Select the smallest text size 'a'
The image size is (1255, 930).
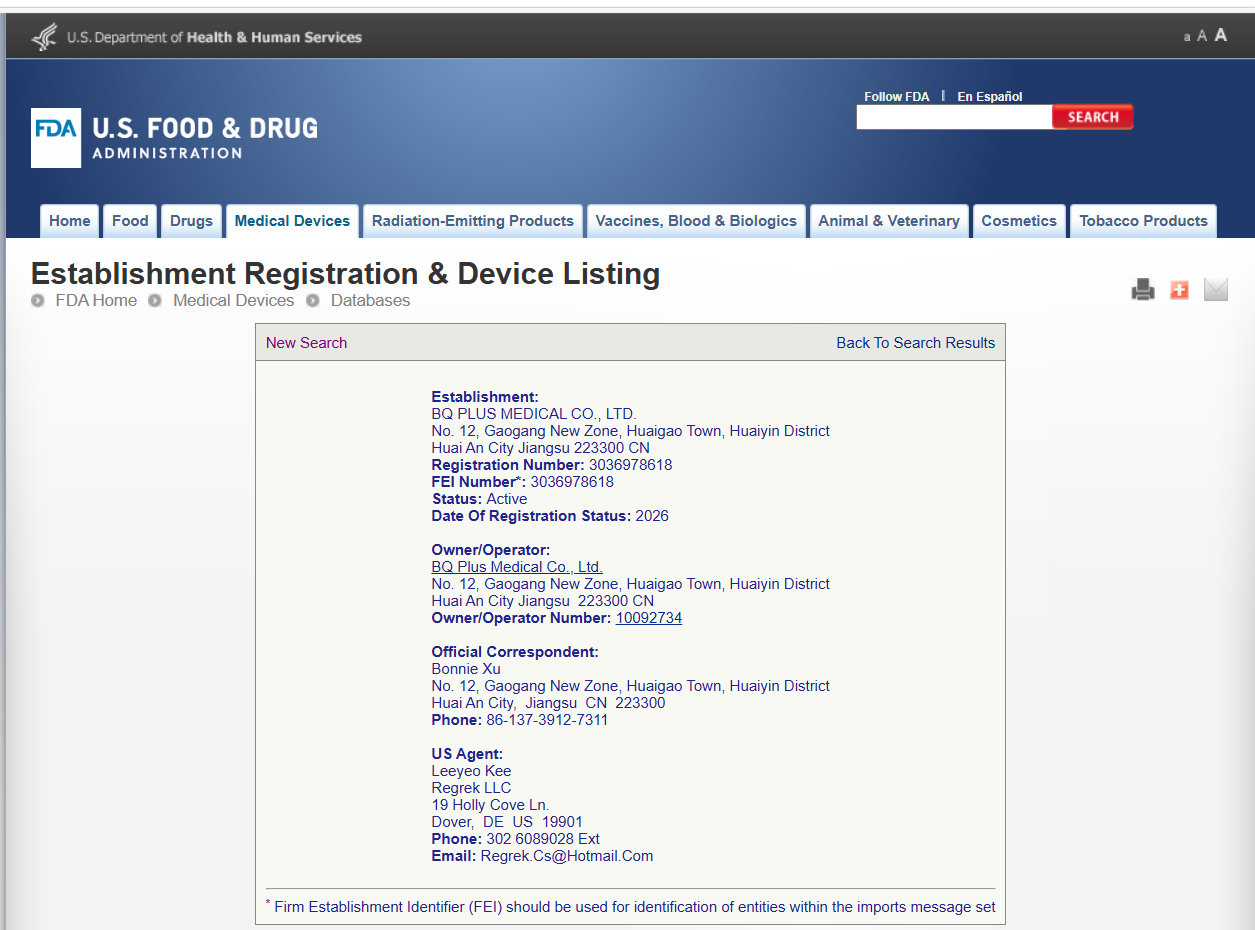tap(1187, 37)
